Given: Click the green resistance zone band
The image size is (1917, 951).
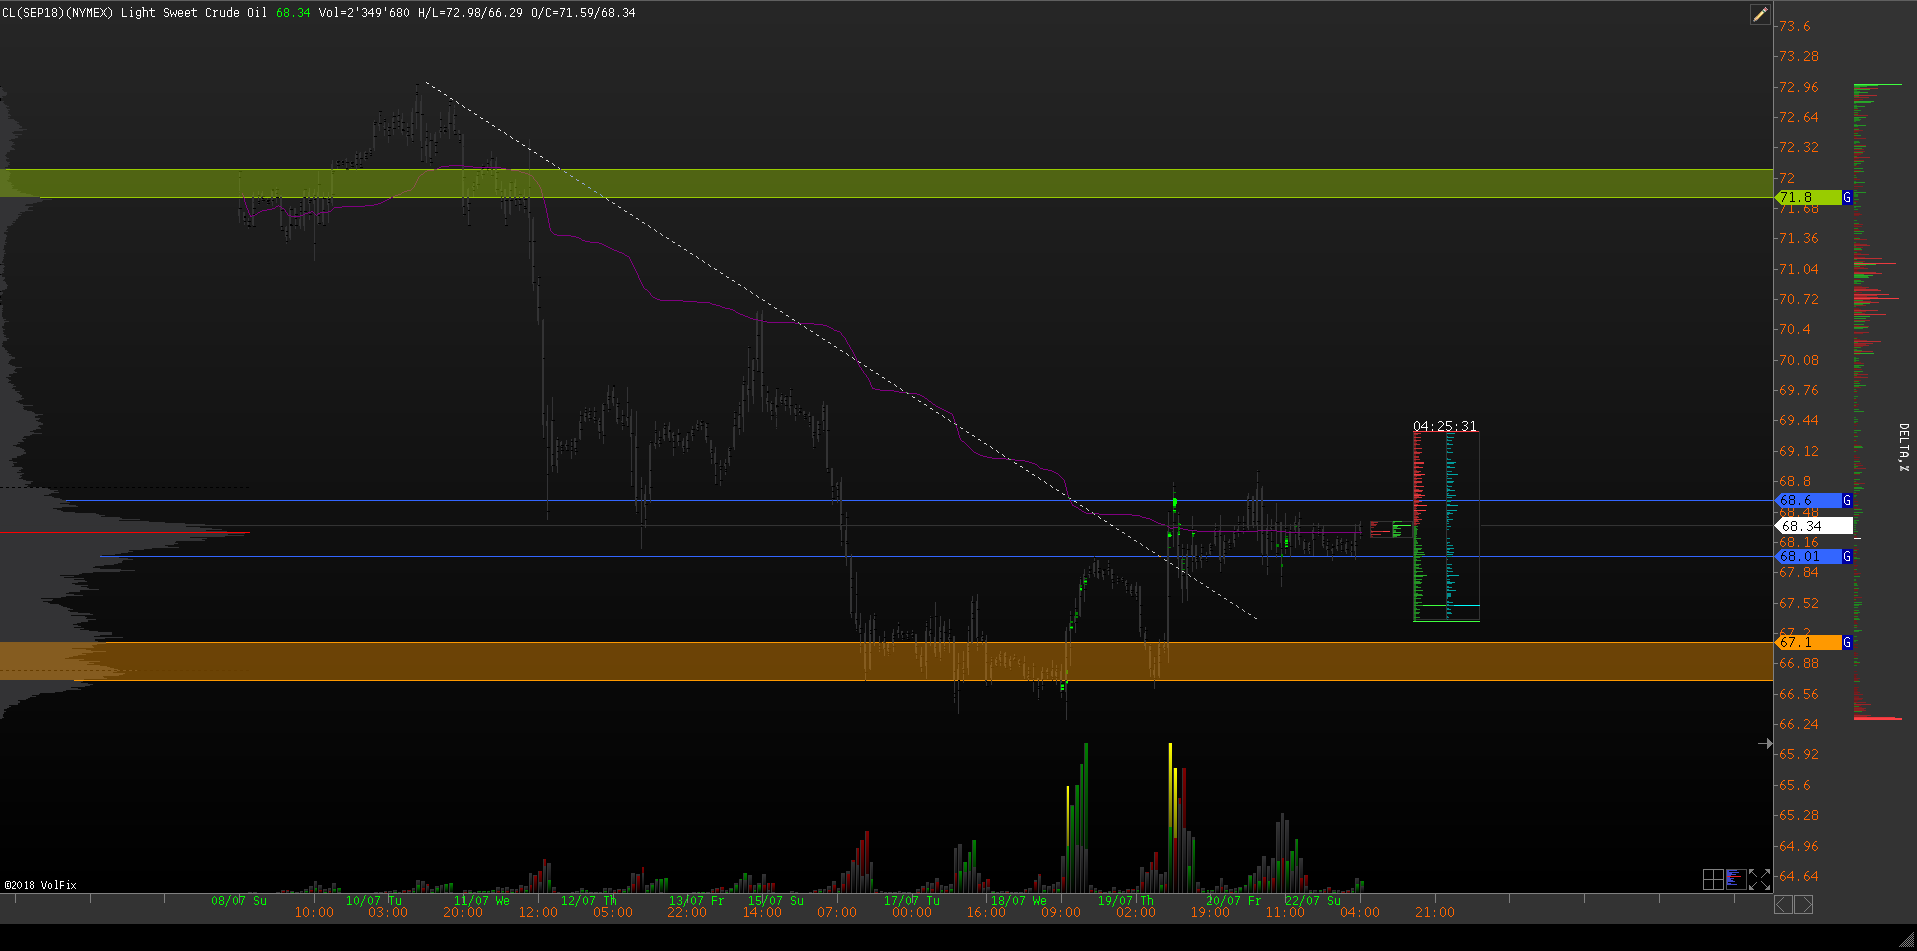Looking at the screenshot, I should [900, 183].
